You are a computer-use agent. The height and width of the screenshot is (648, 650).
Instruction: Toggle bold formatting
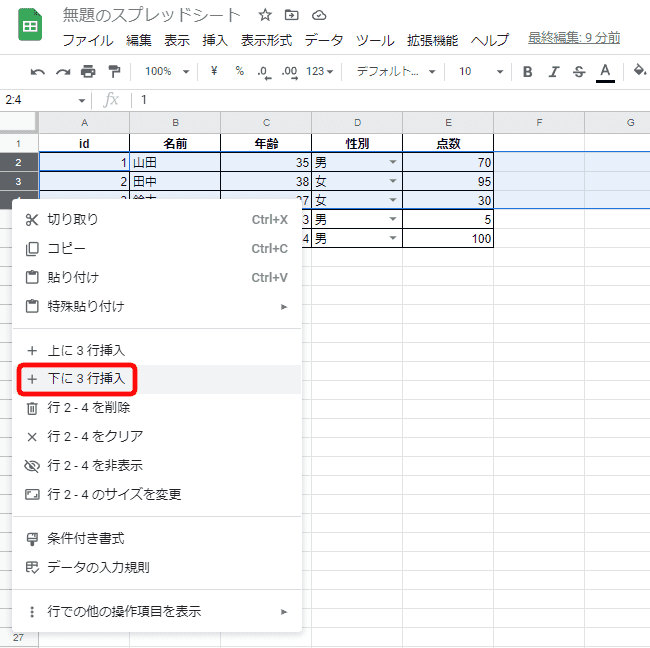527,72
